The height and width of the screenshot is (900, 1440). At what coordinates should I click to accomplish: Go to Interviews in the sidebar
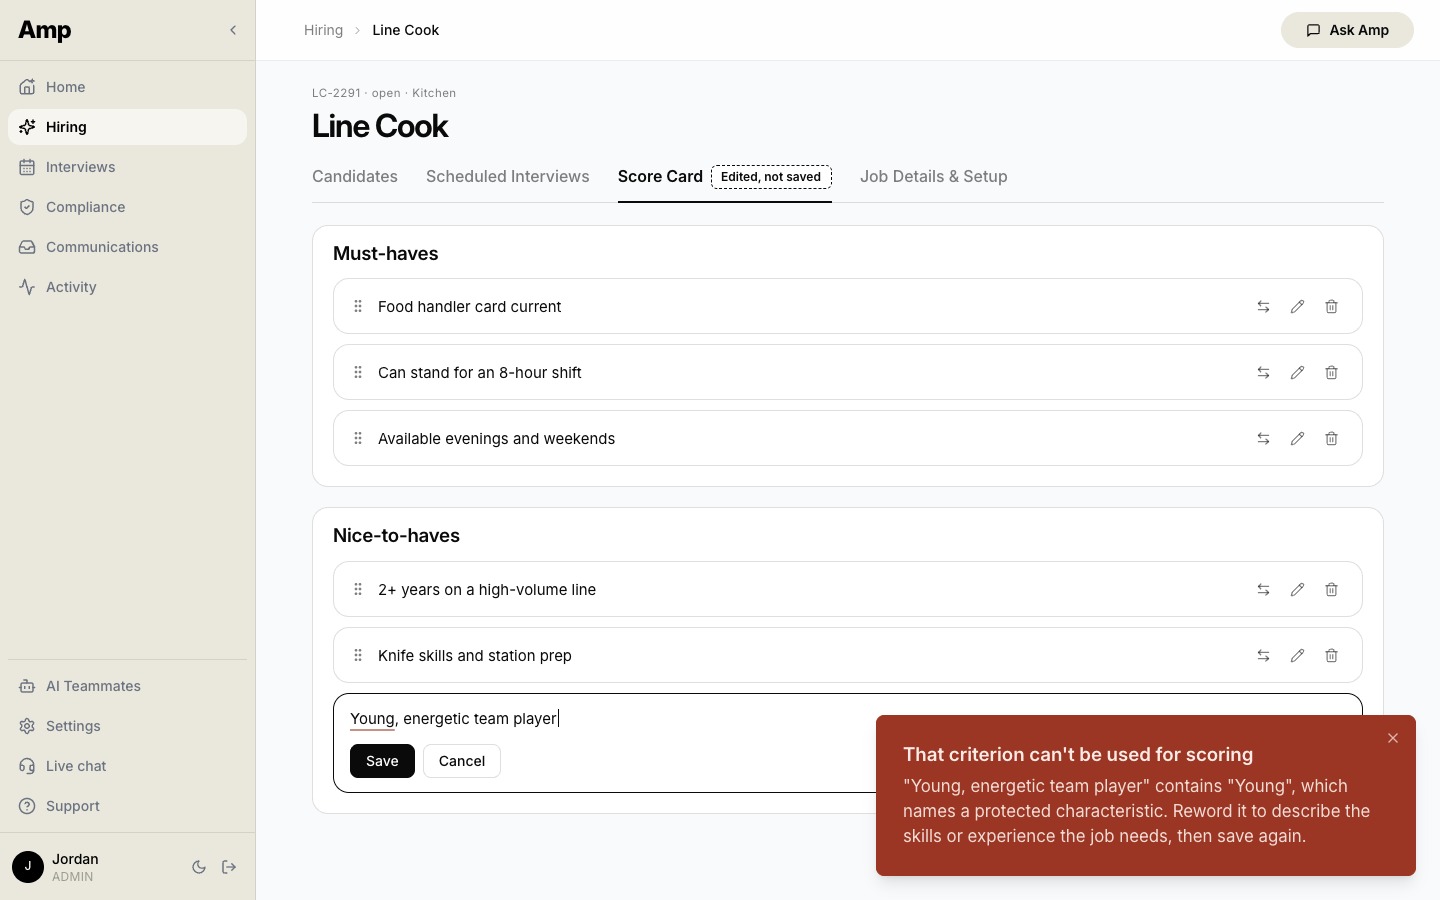pos(127,167)
